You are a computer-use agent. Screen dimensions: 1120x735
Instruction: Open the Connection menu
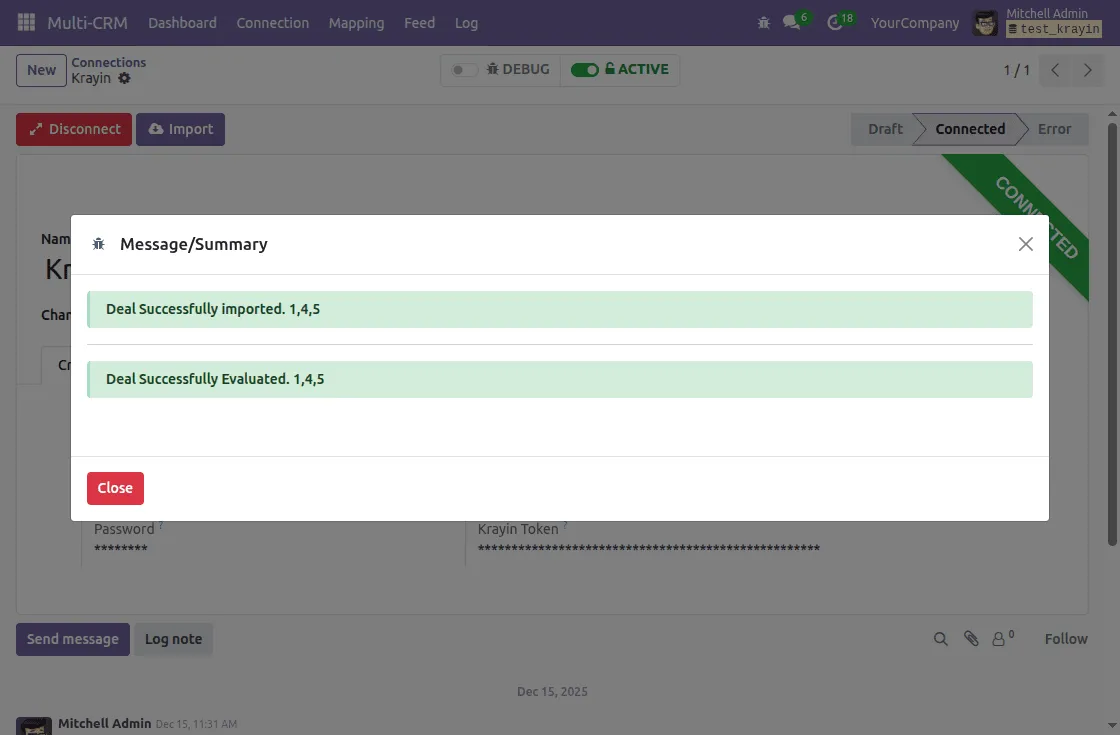[x=273, y=23]
